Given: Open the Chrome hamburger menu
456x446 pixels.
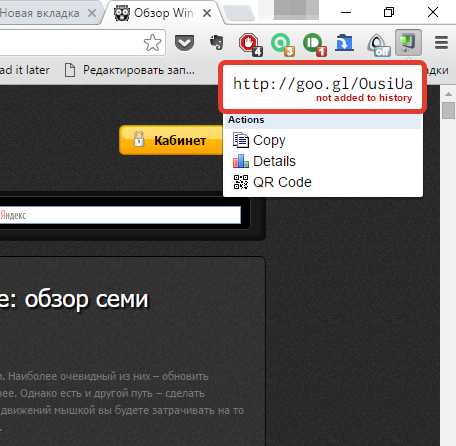Looking at the screenshot, I should (441, 43).
